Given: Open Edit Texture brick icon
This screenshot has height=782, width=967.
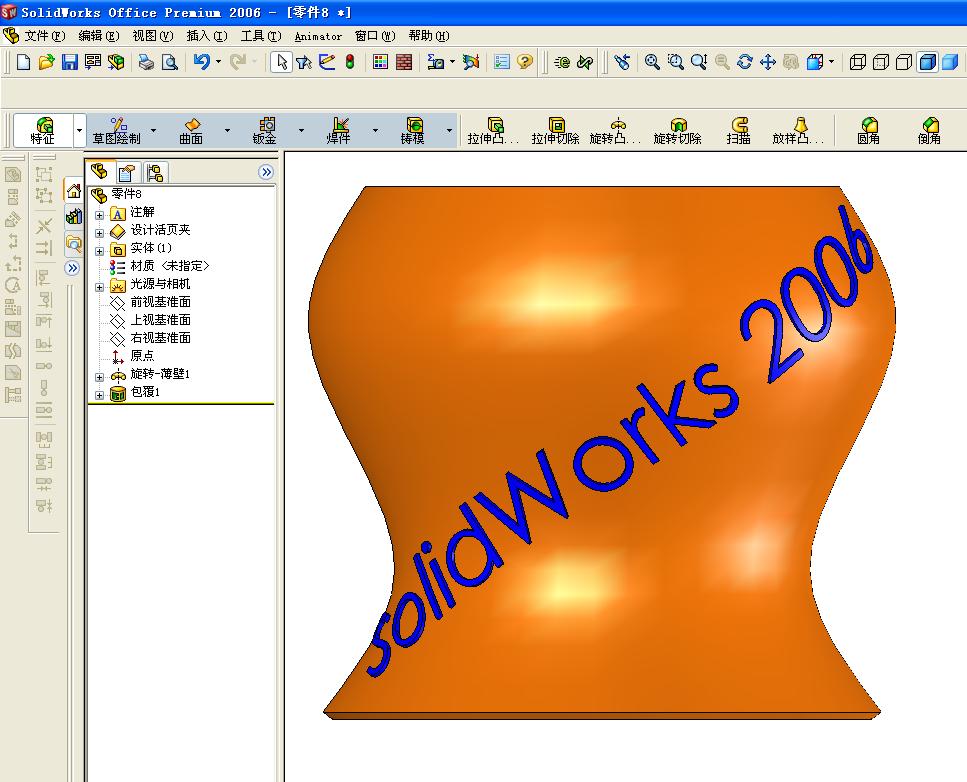Looking at the screenshot, I should (x=404, y=62).
